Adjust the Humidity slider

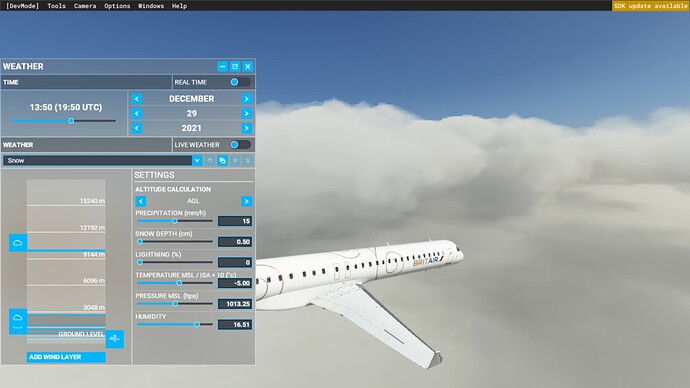(x=175, y=324)
